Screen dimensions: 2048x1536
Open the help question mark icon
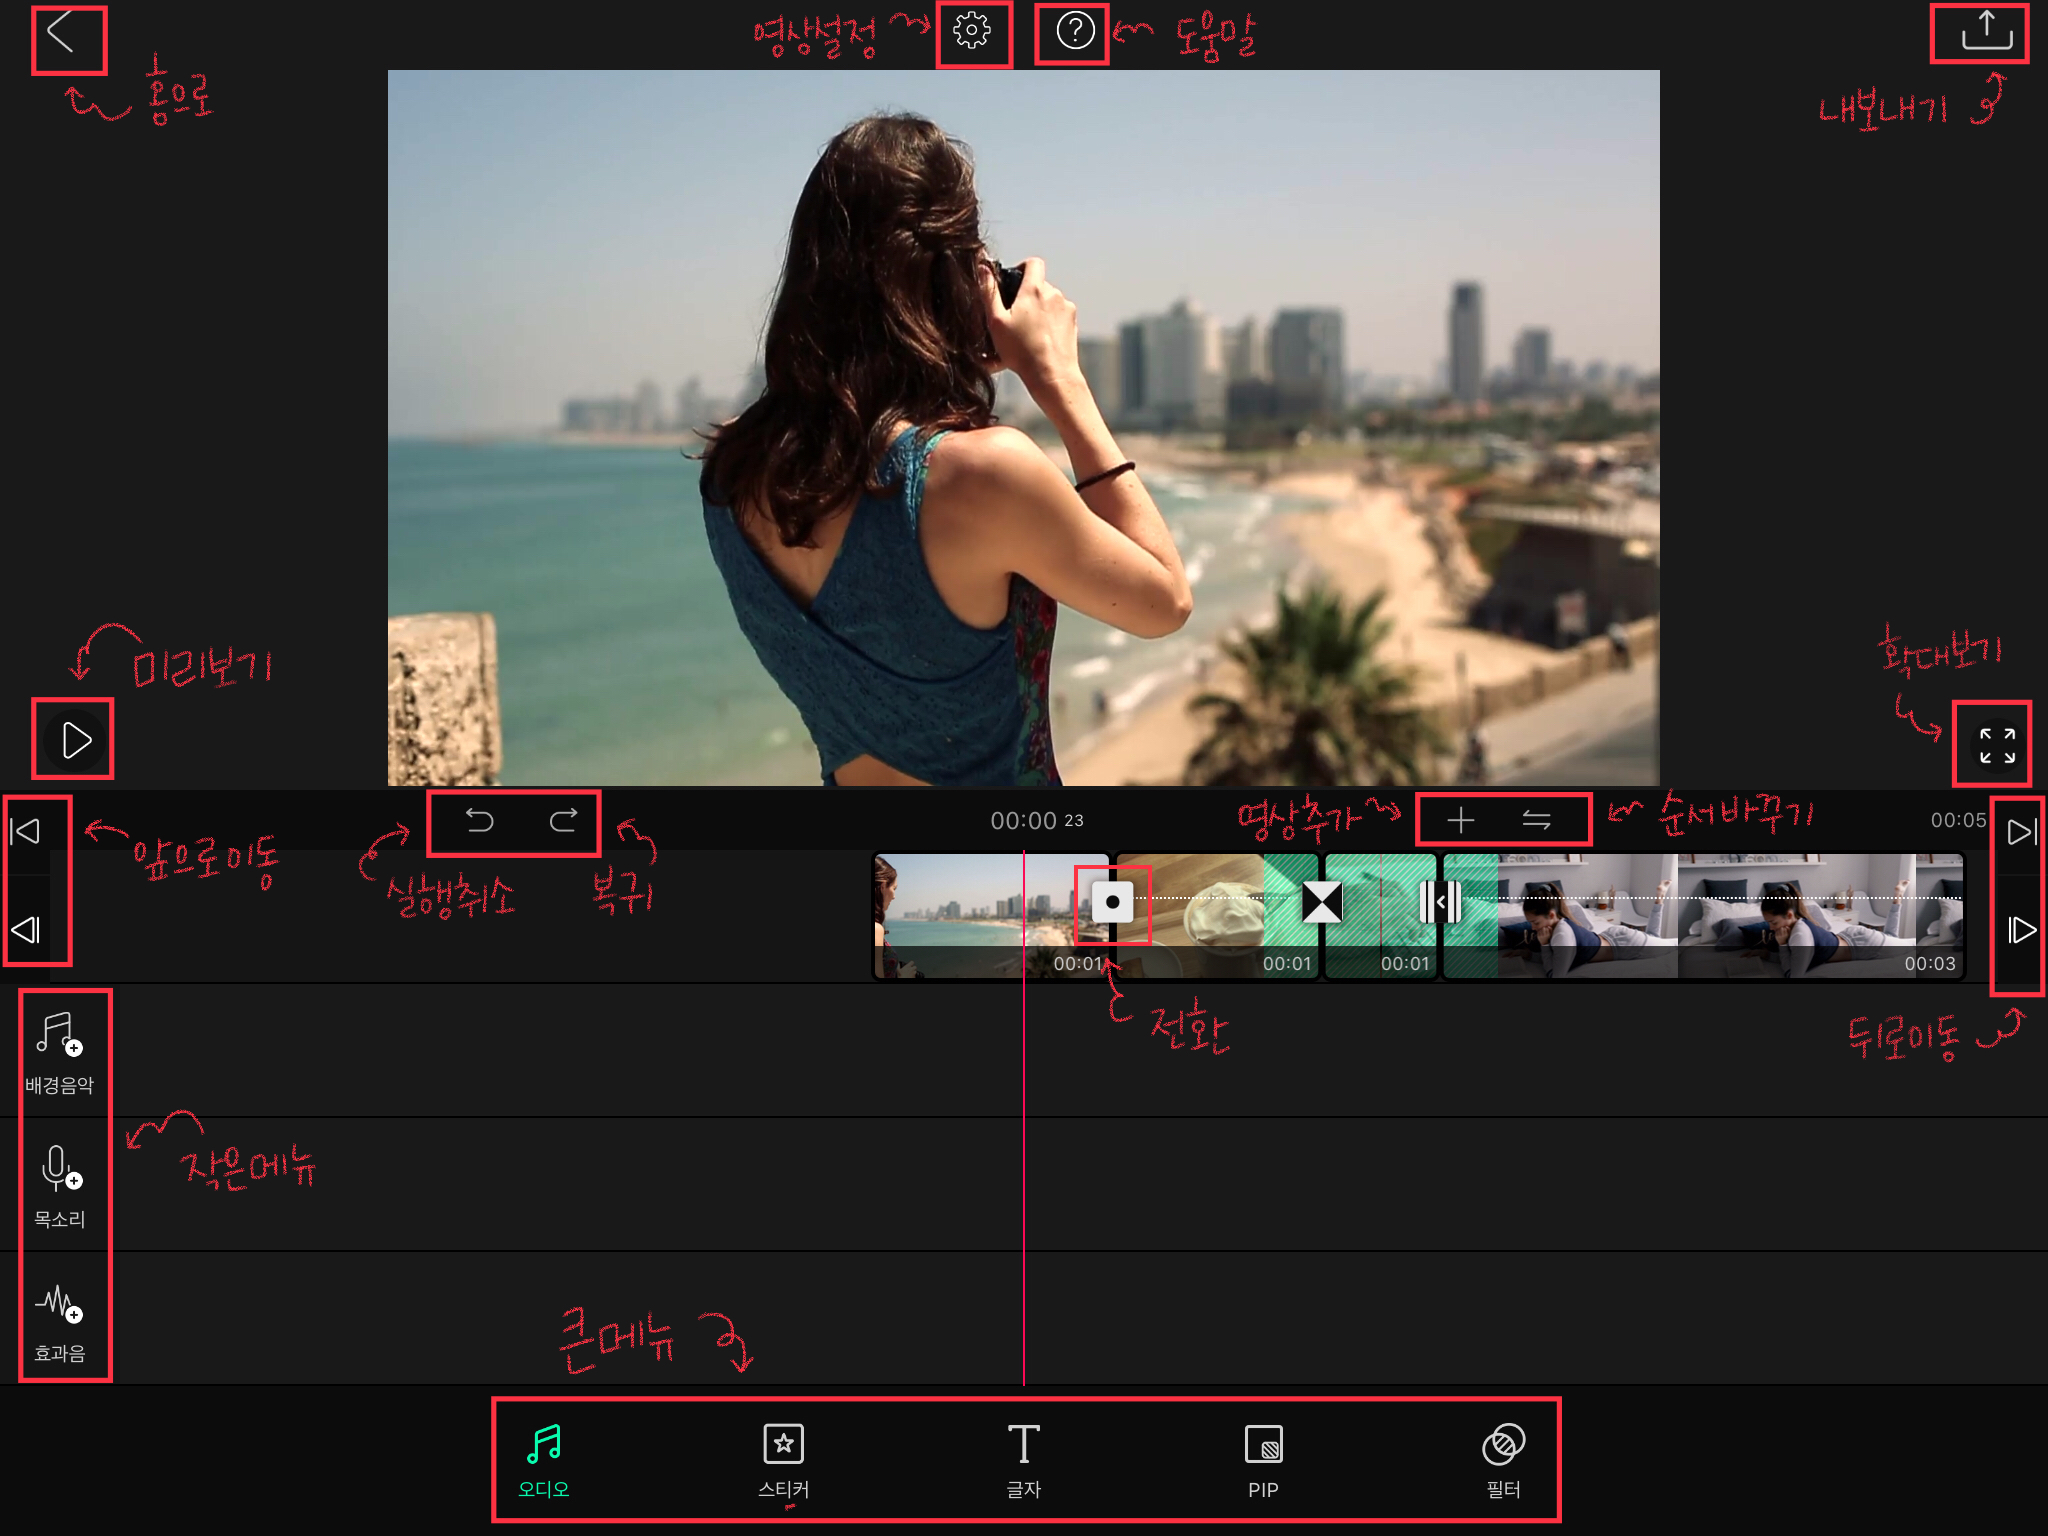(x=1075, y=31)
